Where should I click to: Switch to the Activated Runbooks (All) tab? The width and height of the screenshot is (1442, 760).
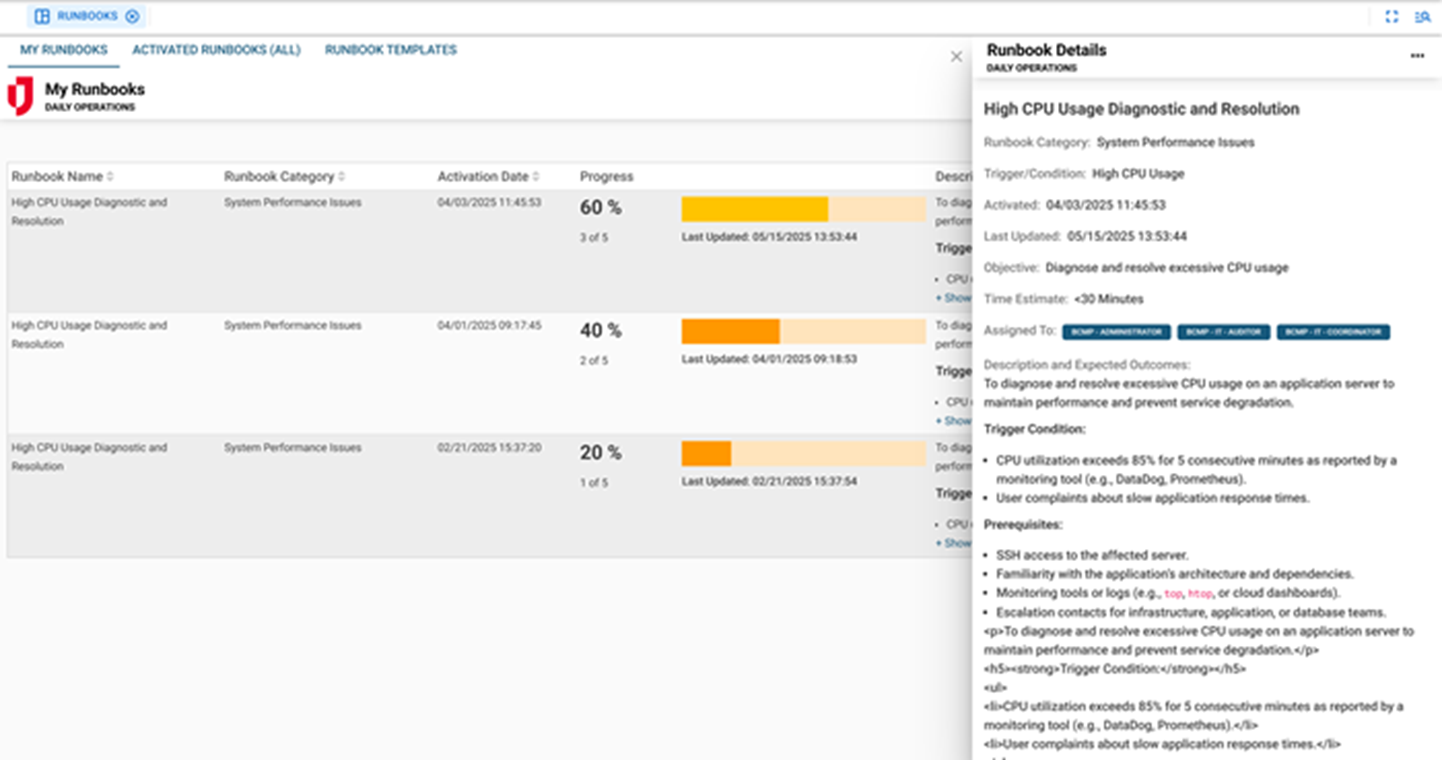coord(216,50)
